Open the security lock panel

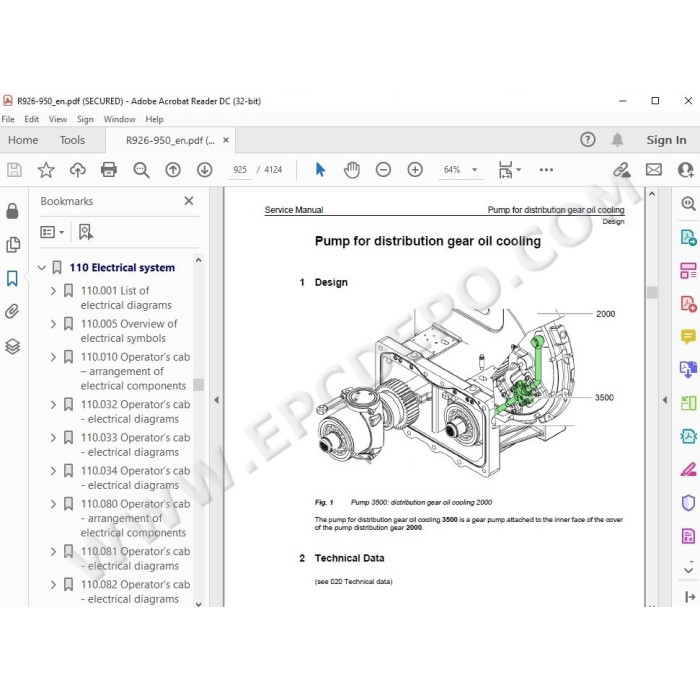pyautogui.click(x=12, y=211)
